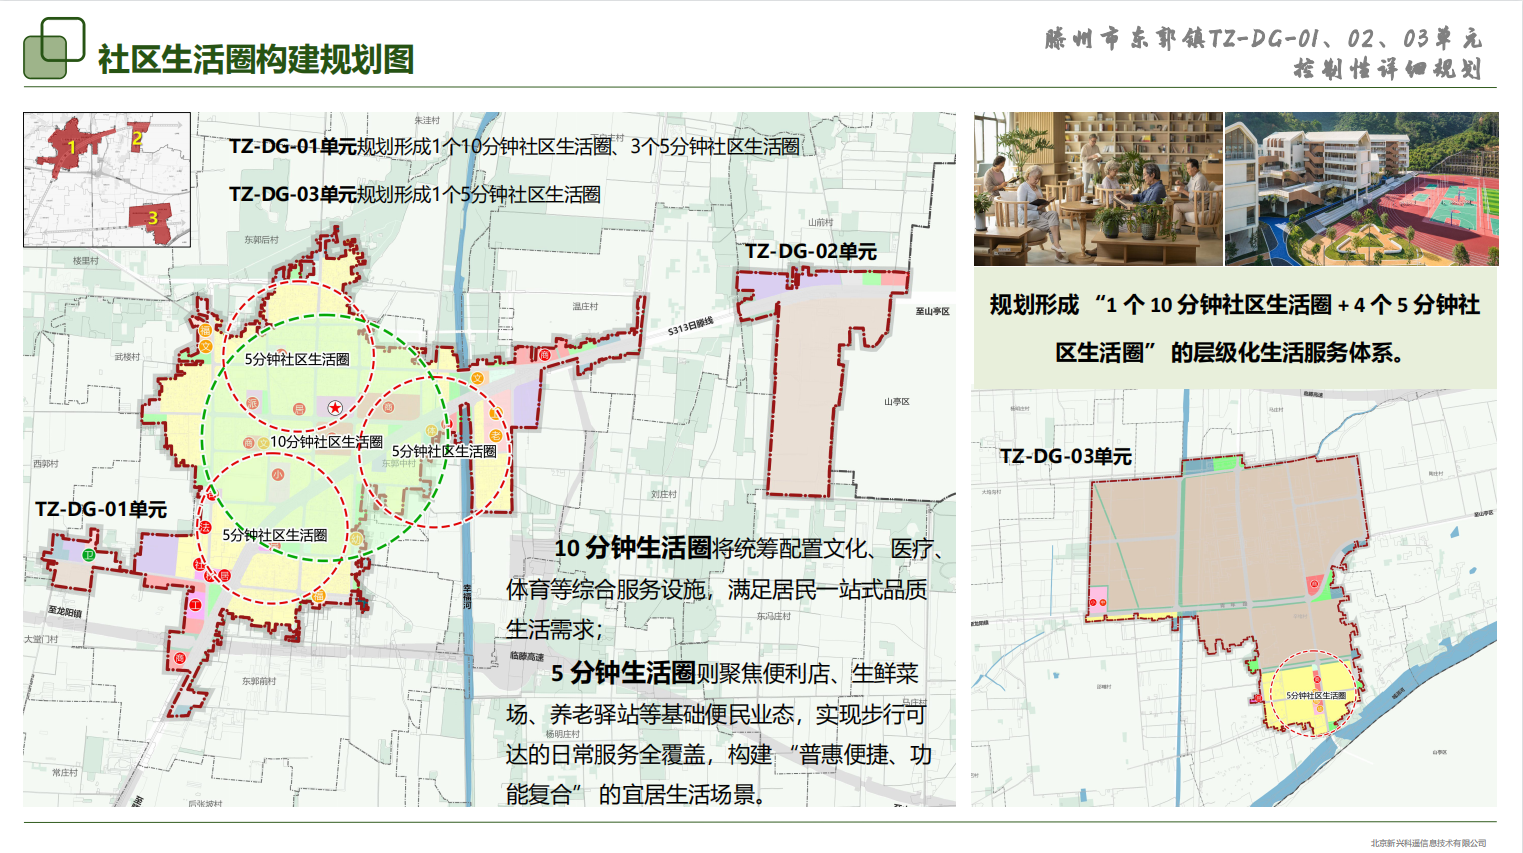Click the yellow 老 elderly care icon
Screen dimensions: 1523x853
point(496,435)
